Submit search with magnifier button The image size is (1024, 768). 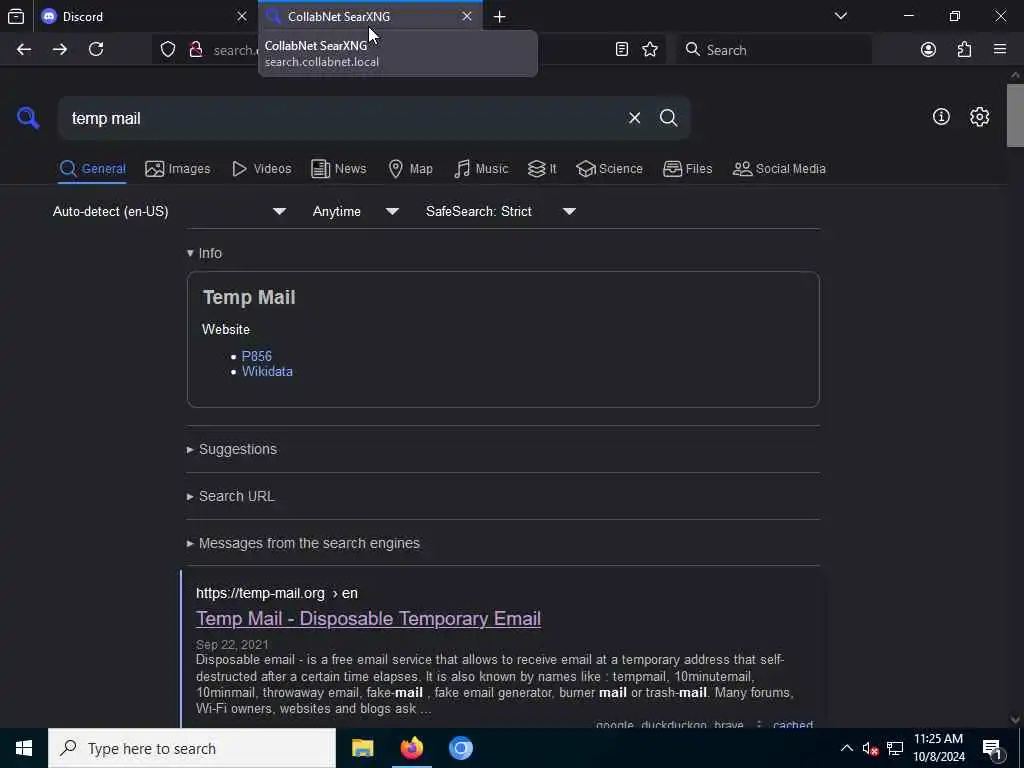[668, 118]
